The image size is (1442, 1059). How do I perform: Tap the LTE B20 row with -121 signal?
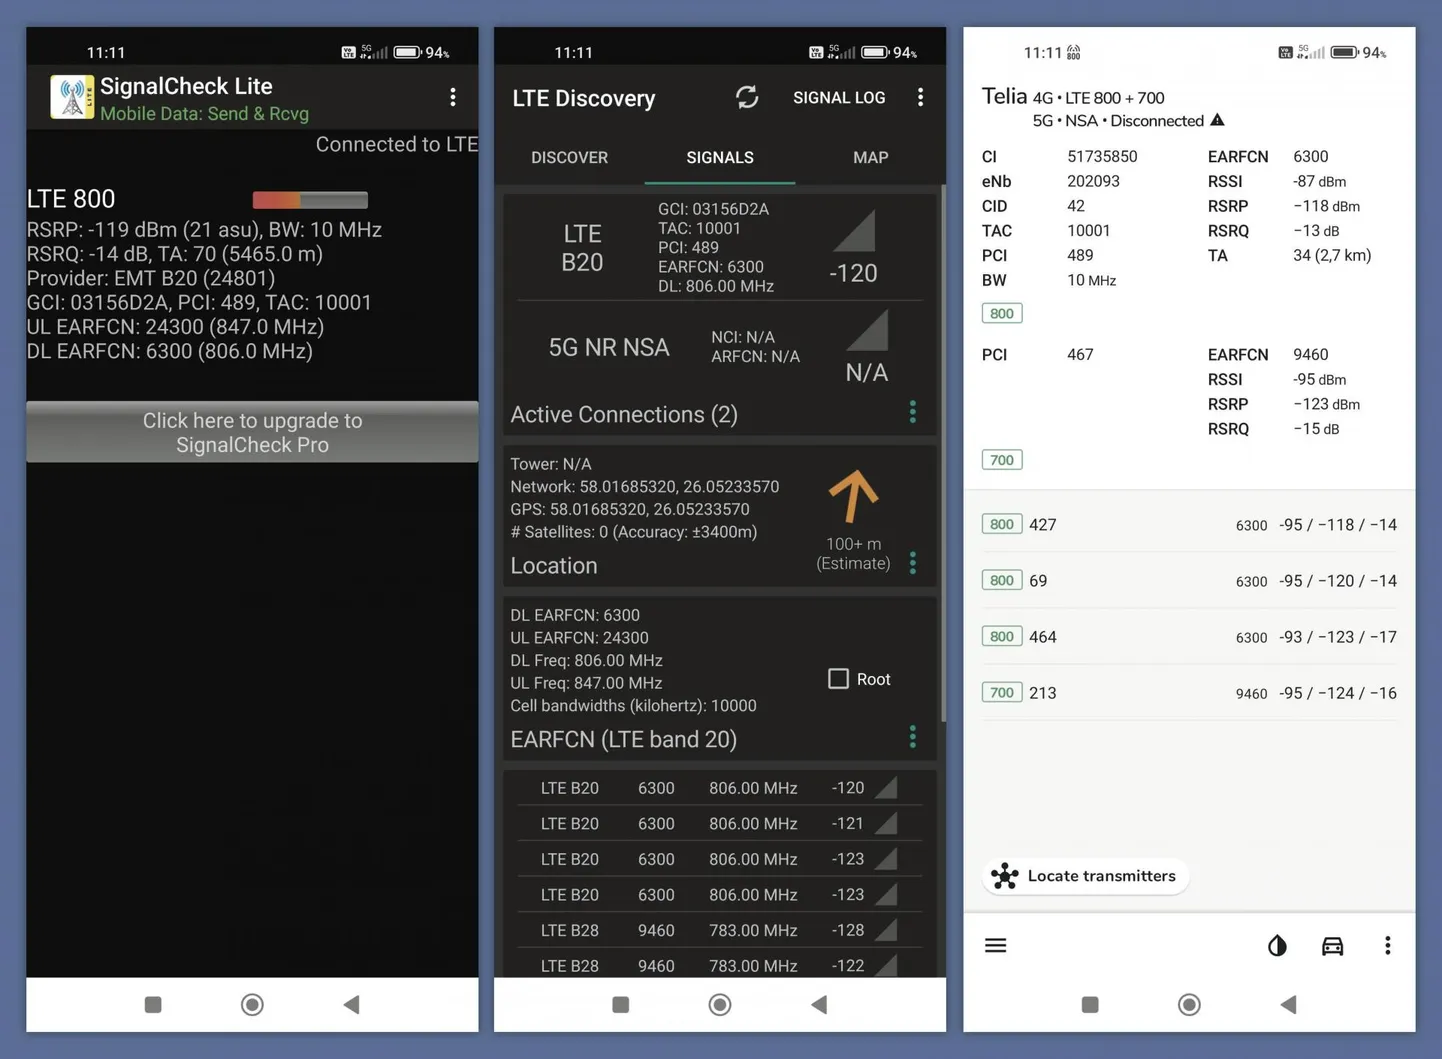(x=719, y=824)
